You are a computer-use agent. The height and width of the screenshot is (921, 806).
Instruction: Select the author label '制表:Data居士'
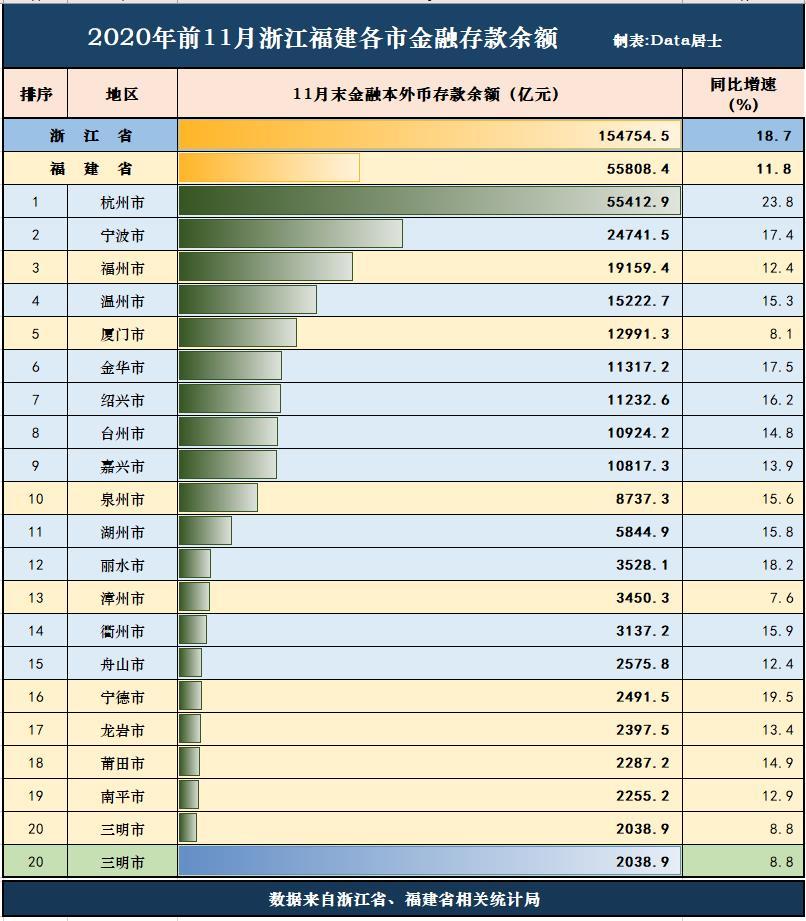667,41
